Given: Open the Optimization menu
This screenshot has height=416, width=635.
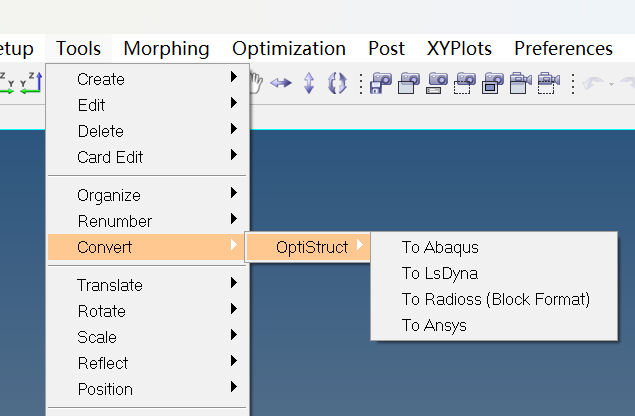Looking at the screenshot, I should point(289,49).
